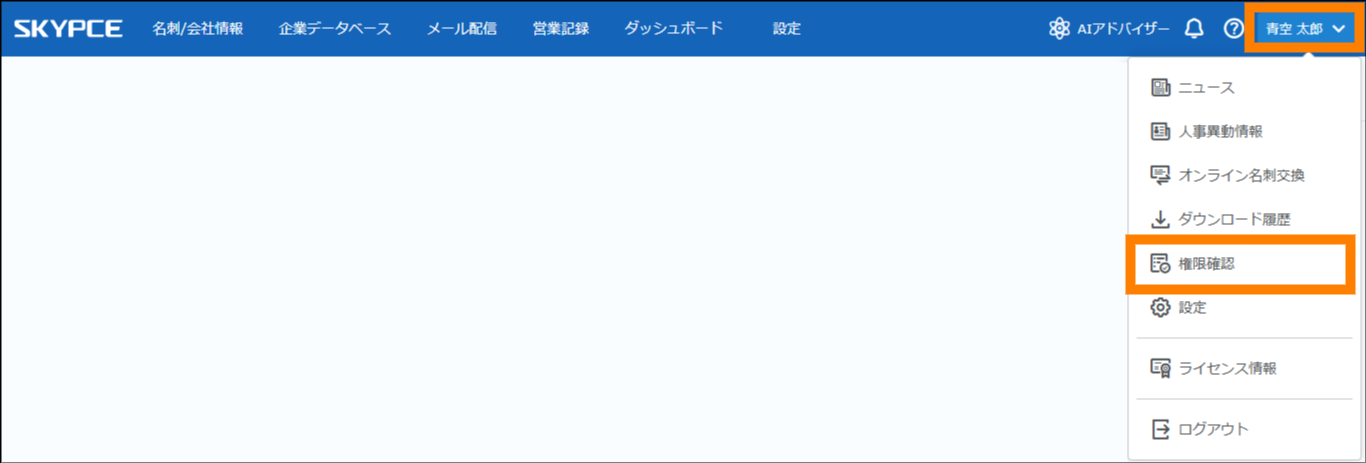Open the 企業データベース menu
This screenshot has width=1366, height=463.
[335, 28]
